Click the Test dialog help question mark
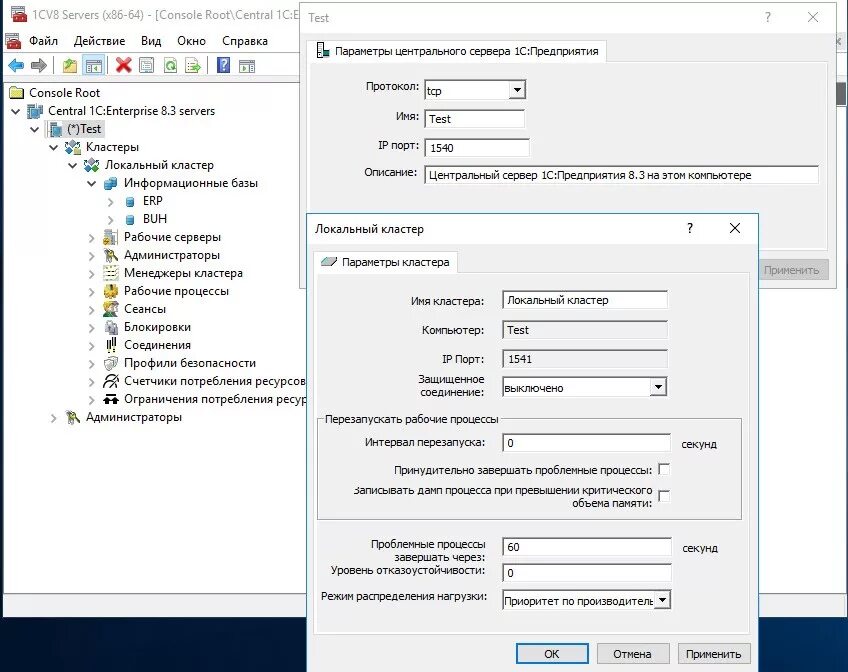The image size is (848, 672). tap(767, 17)
